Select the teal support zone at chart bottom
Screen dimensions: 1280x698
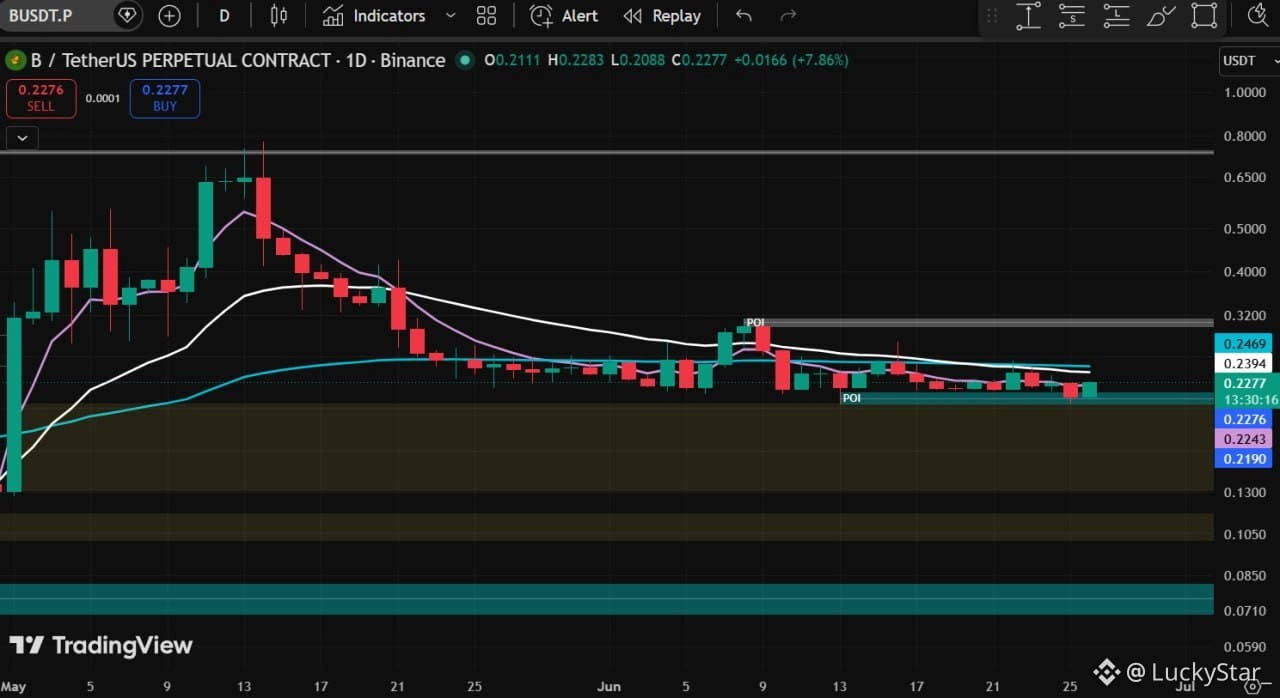coord(606,599)
